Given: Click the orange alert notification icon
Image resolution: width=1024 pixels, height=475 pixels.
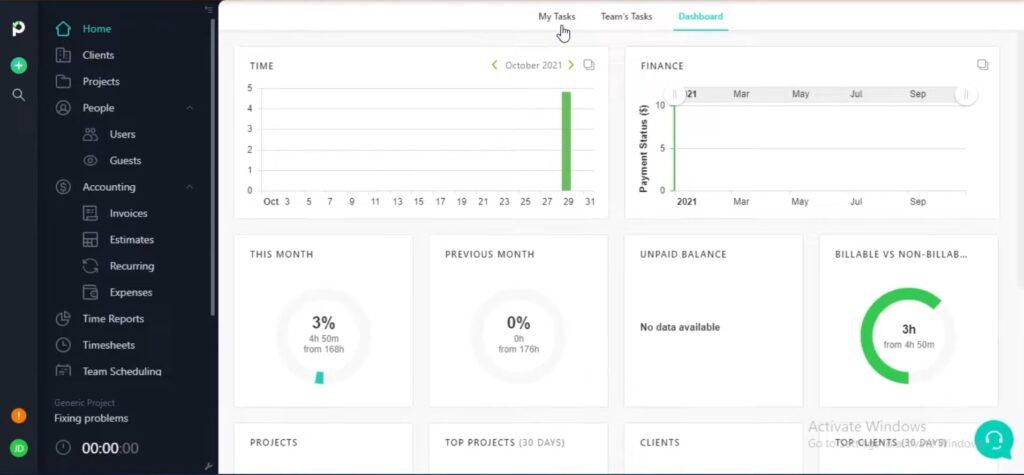Looking at the screenshot, I should tap(19, 415).
